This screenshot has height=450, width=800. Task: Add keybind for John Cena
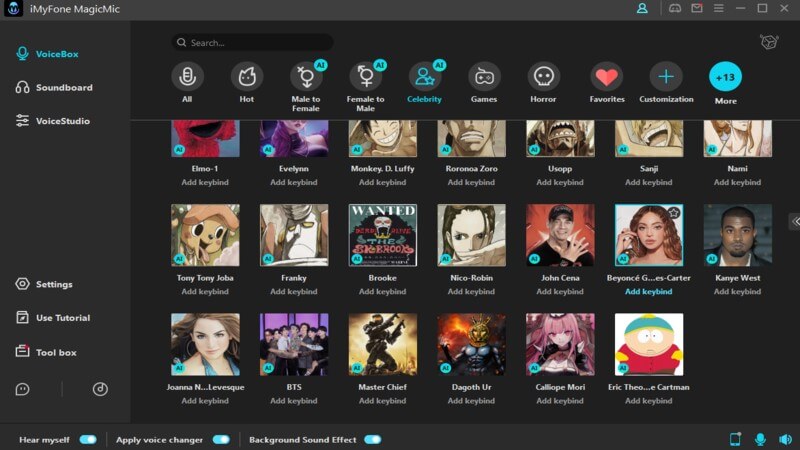pos(560,291)
